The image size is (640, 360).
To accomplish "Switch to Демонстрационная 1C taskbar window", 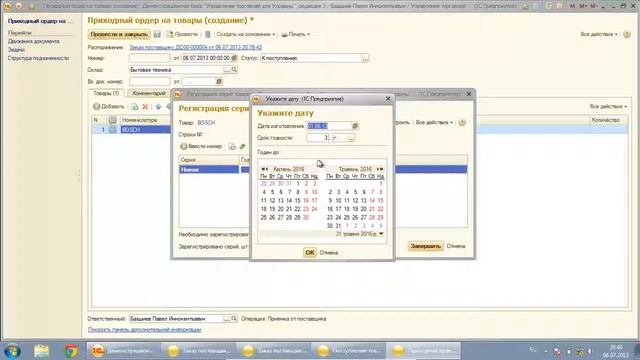I will pyautogui.click(x=123, y=351).
